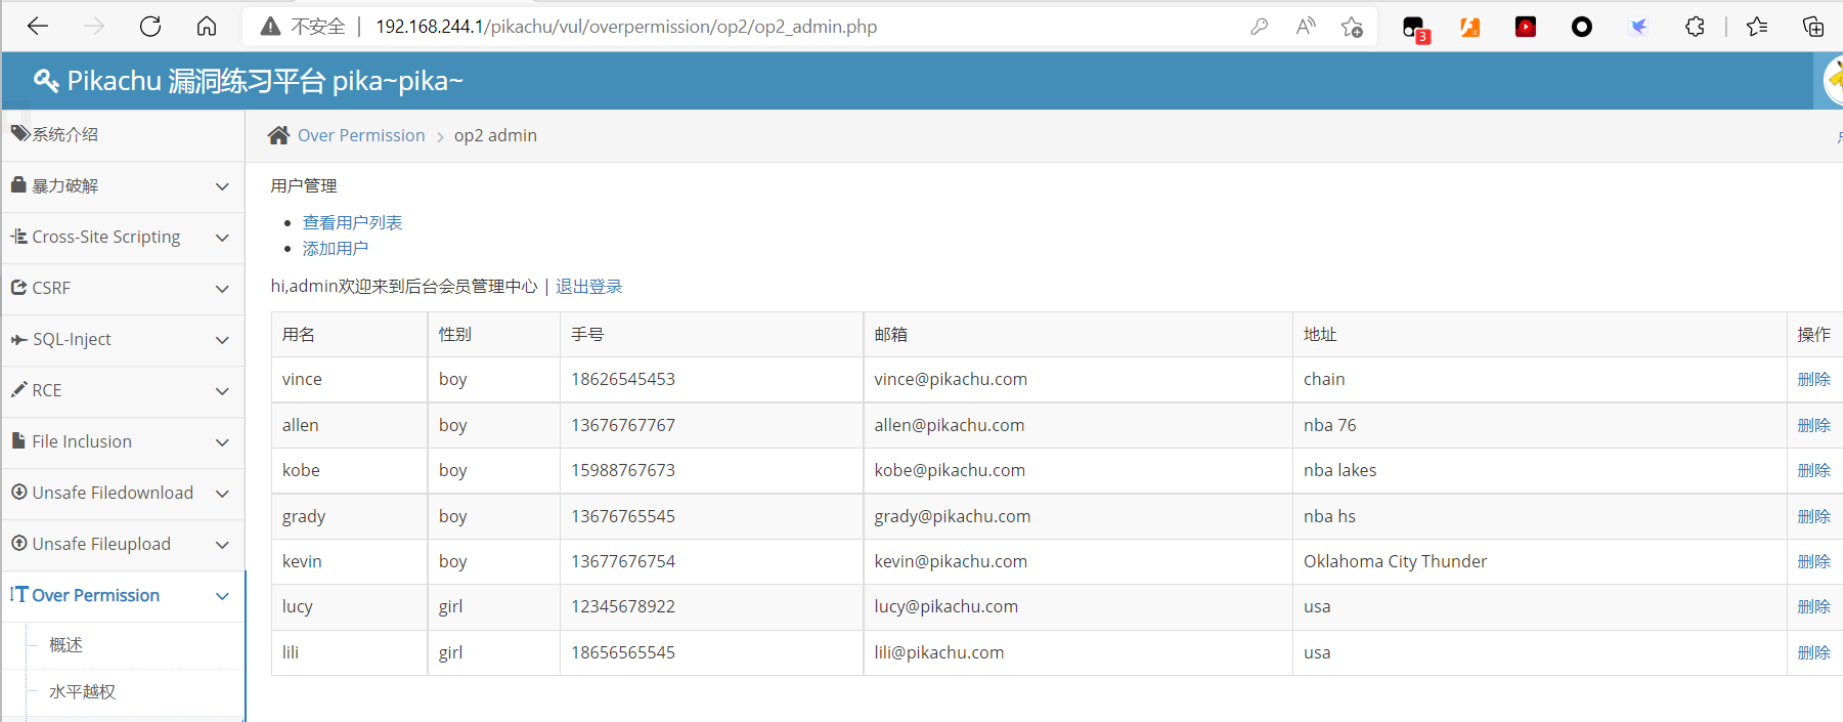The width and height of the screenshot is (1843, 722).
Task: Click the not secure warning icon
Action: click(270, 27)
